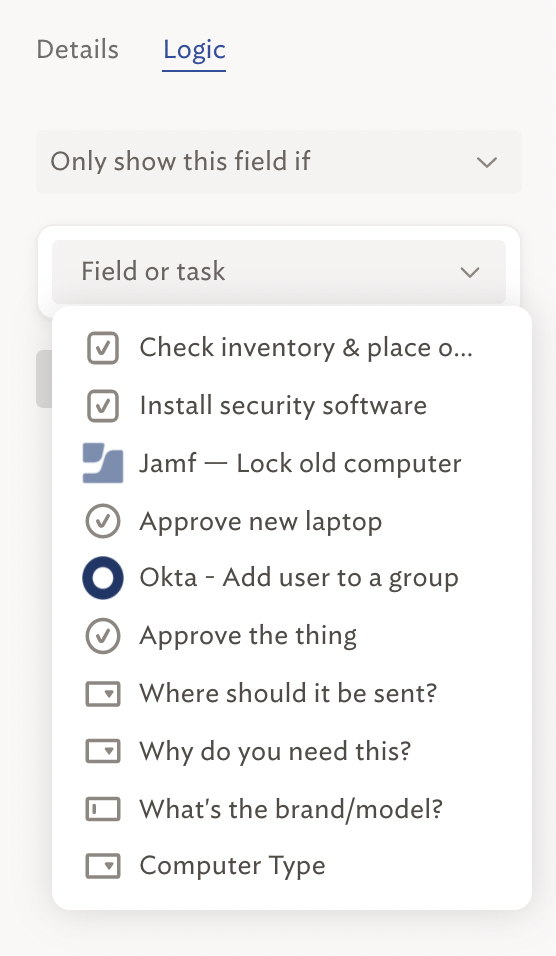Select 'Computer Type' from the list
556x956 pixels.
(x=291, y=866)
